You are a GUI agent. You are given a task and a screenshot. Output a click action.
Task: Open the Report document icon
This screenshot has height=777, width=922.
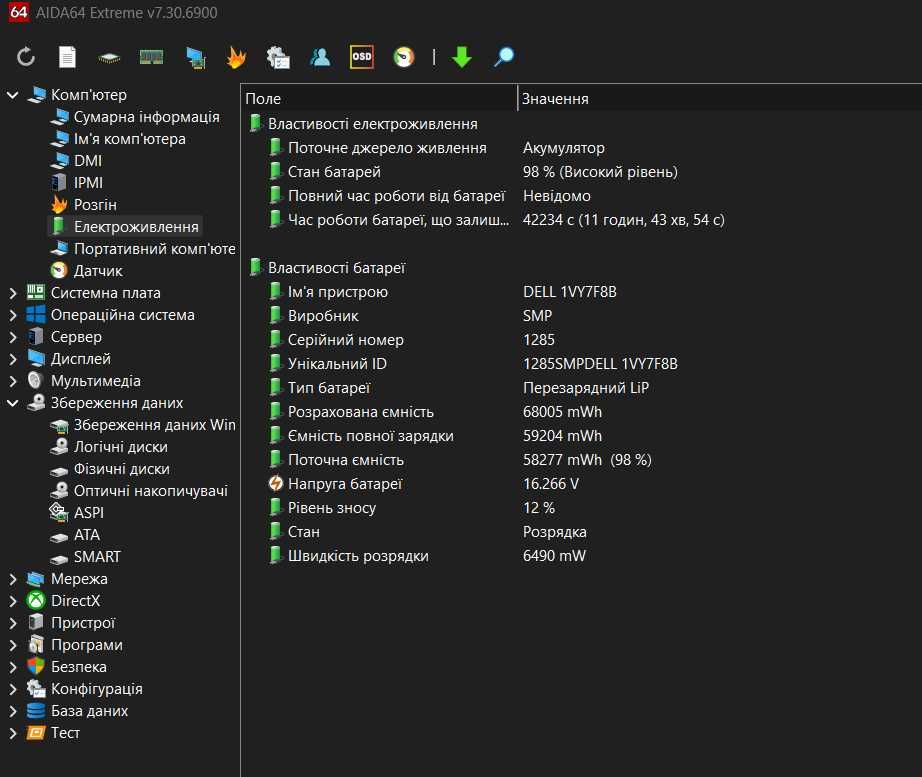67,57
